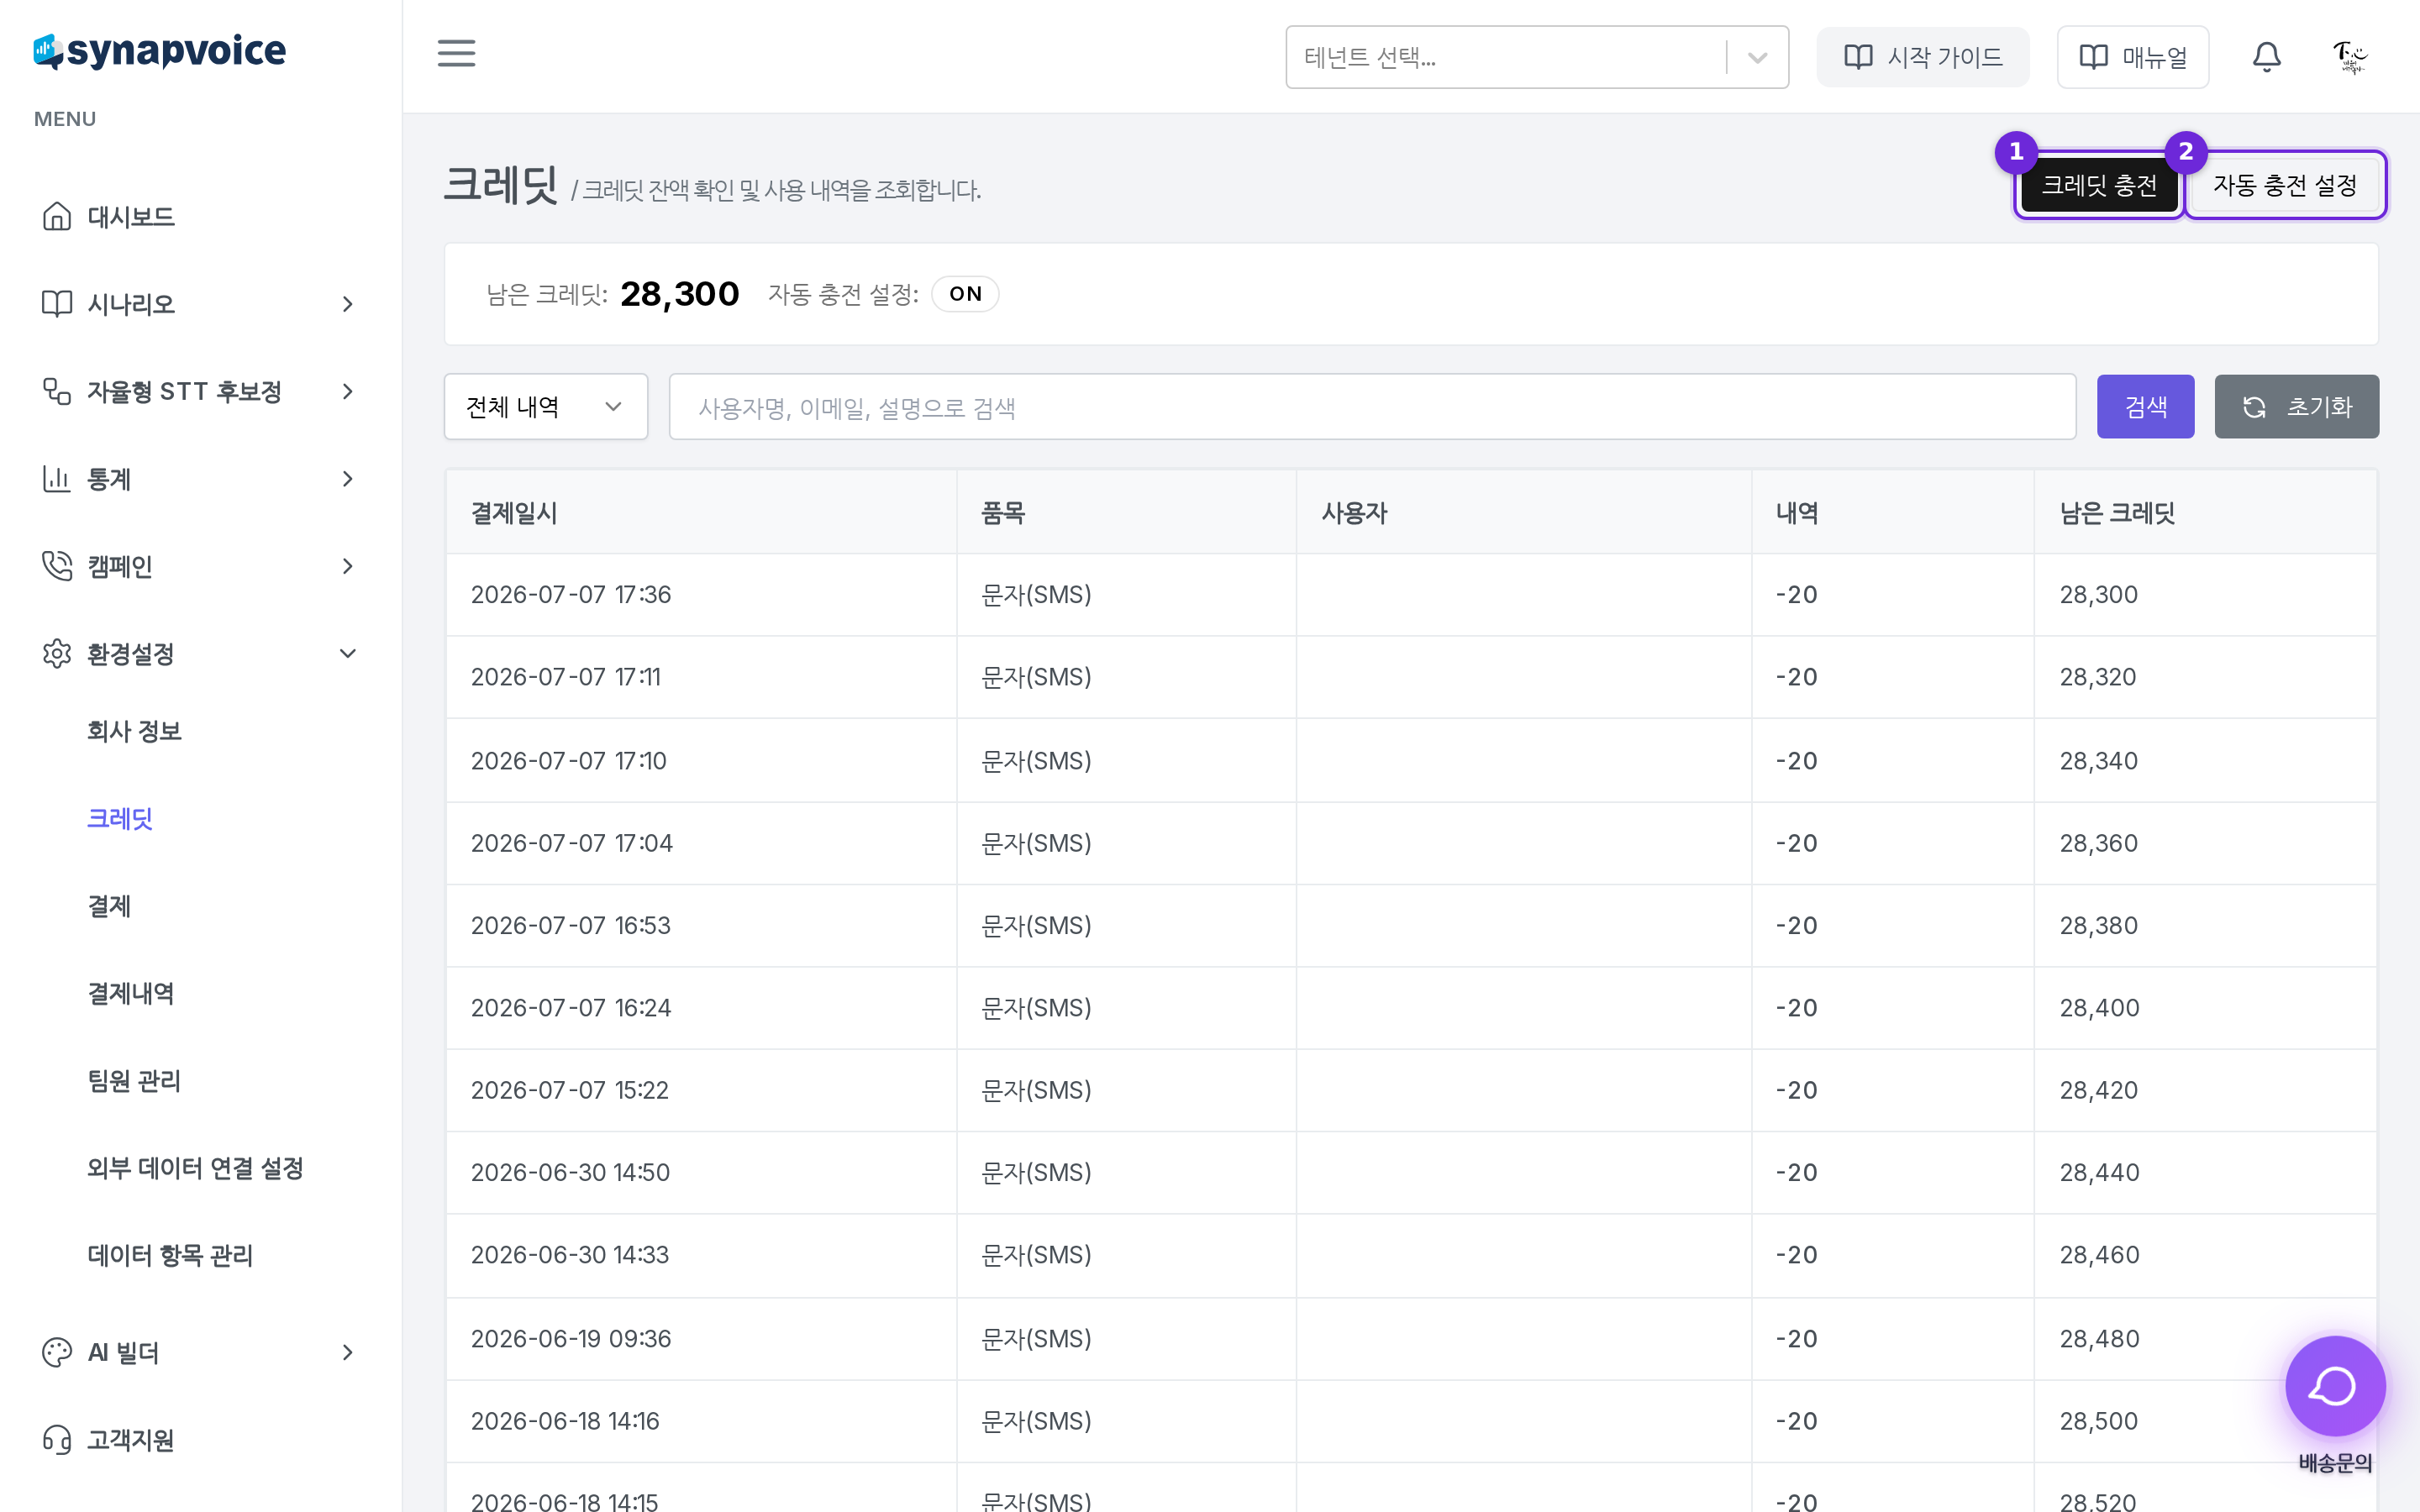
Task: Click the 초기화 reset button
Action: [2296, 407]
